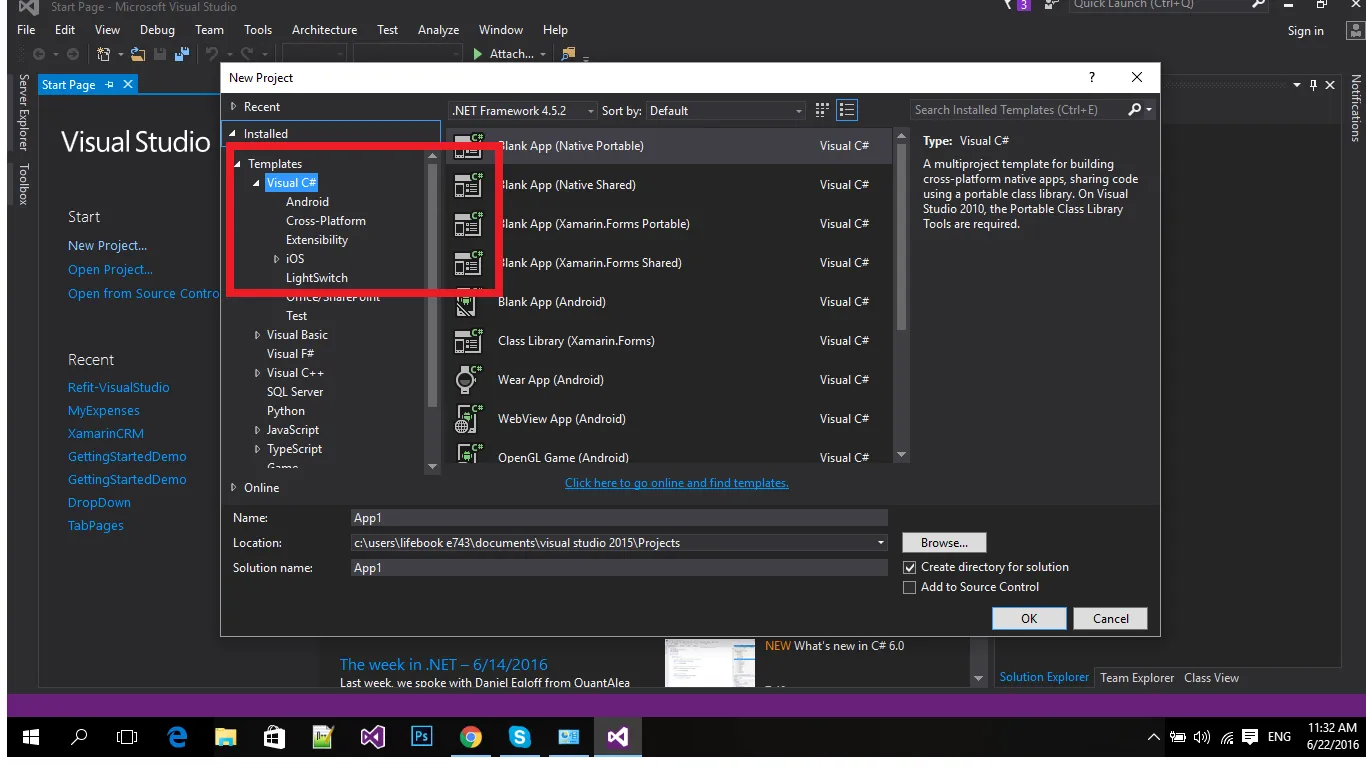
Task: Click the go online and find templates link
Action: [x=677, y=483]
